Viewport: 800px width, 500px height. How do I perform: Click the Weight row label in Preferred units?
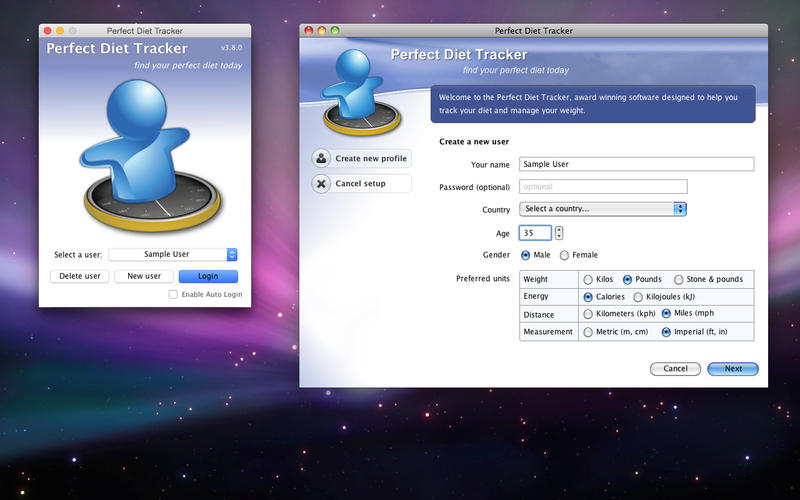(x=535, y=279)
